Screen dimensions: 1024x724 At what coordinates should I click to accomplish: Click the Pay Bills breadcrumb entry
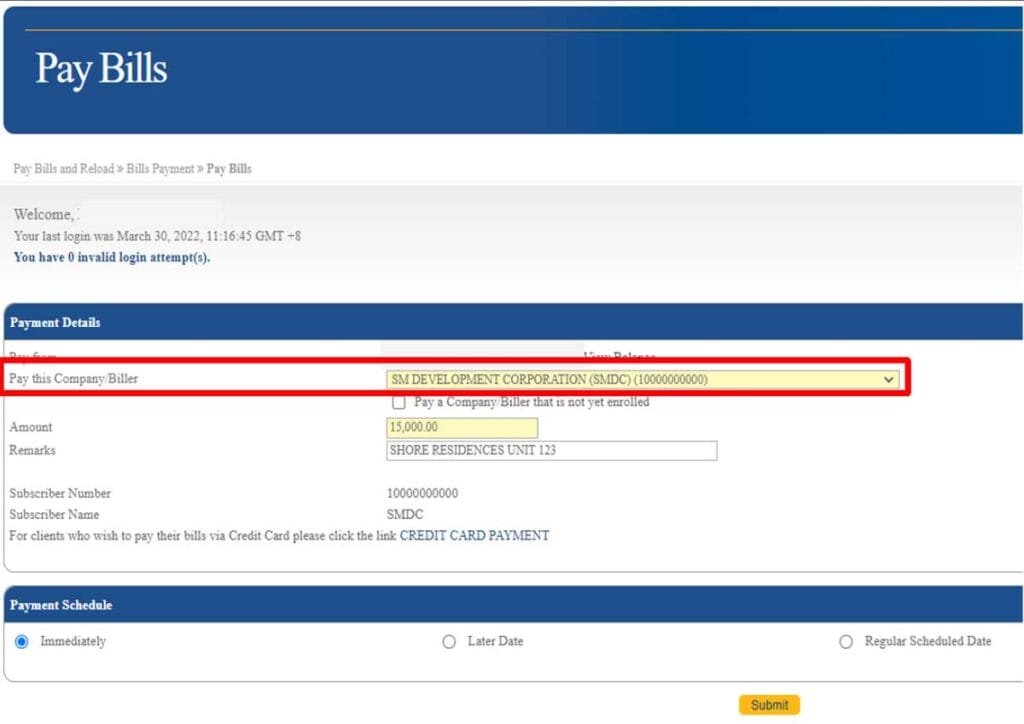[x=229, y=168]
